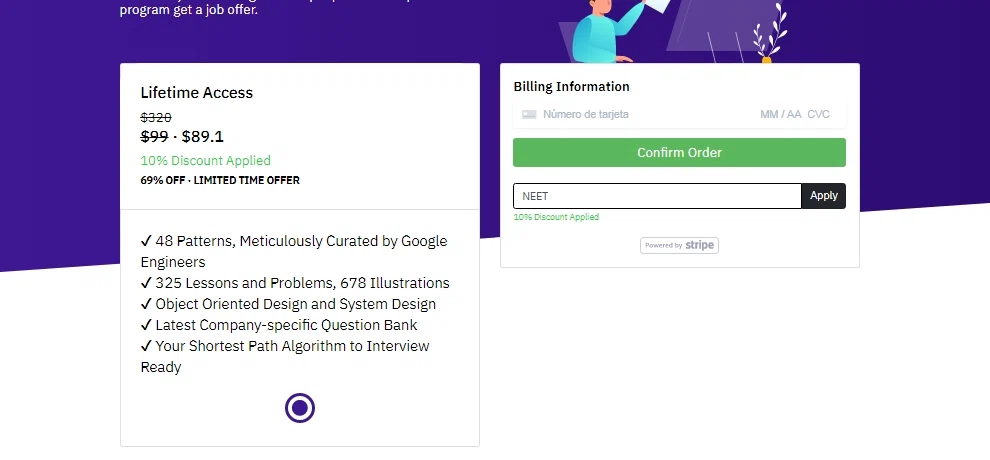Viewport: 990px width, 460px height.
Task: Click the Confirm Order button
Action: tap(679, 153)
